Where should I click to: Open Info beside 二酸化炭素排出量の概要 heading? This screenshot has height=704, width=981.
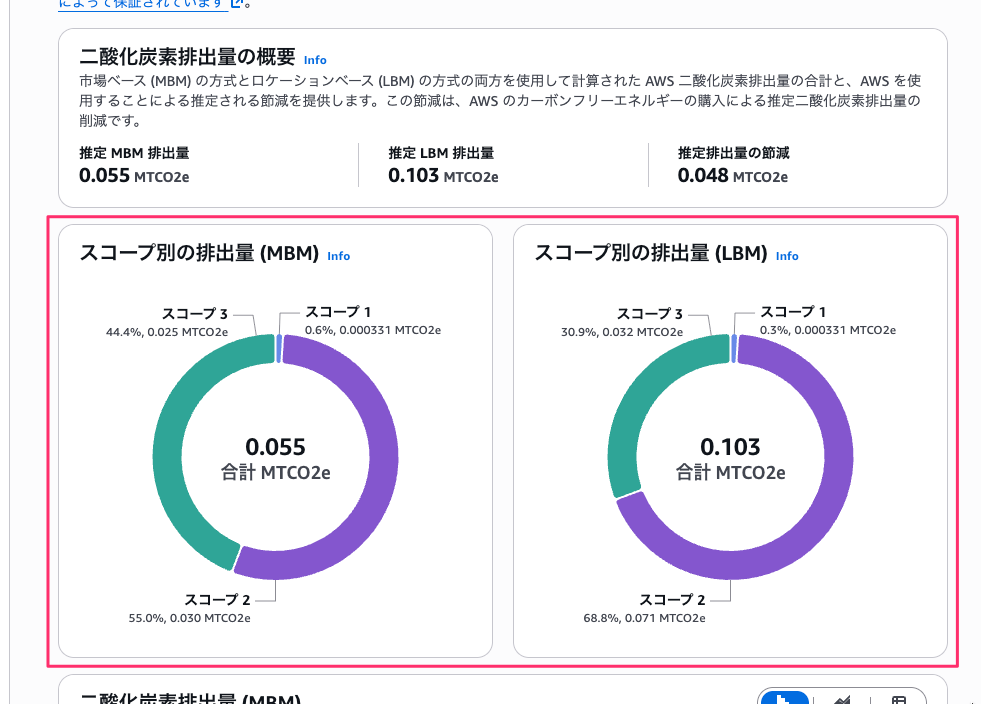point(315,60)
